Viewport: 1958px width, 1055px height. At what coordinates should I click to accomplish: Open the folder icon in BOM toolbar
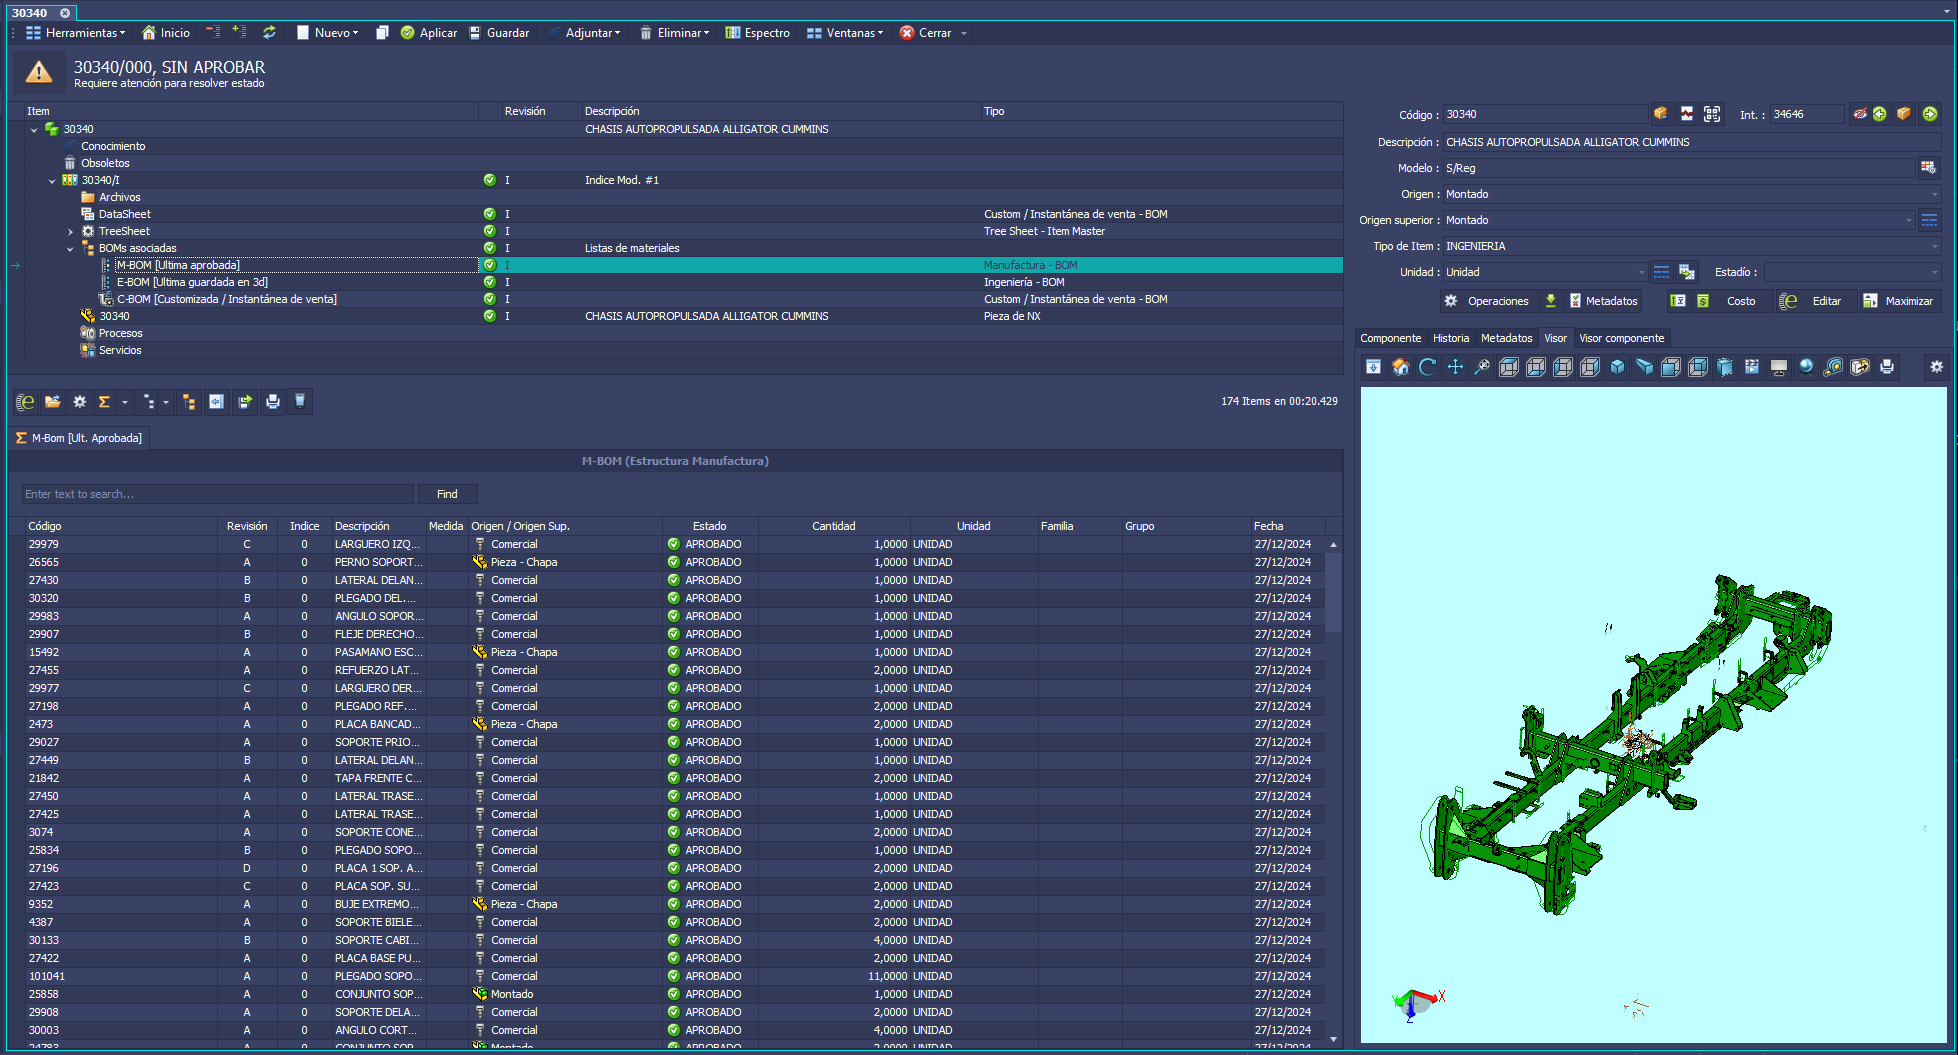[x=53, y=402]
